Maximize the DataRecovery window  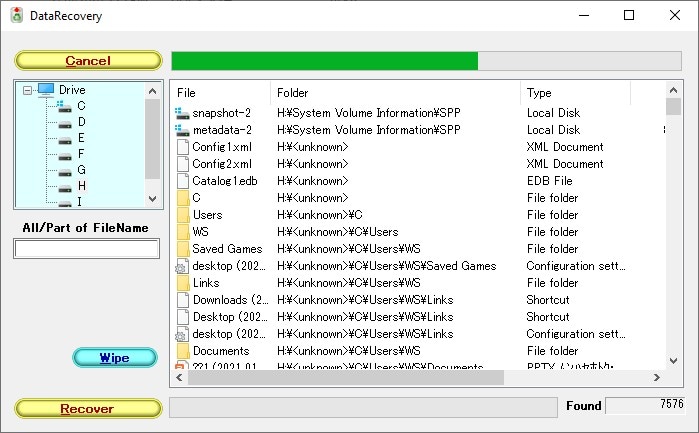point(629,15)
